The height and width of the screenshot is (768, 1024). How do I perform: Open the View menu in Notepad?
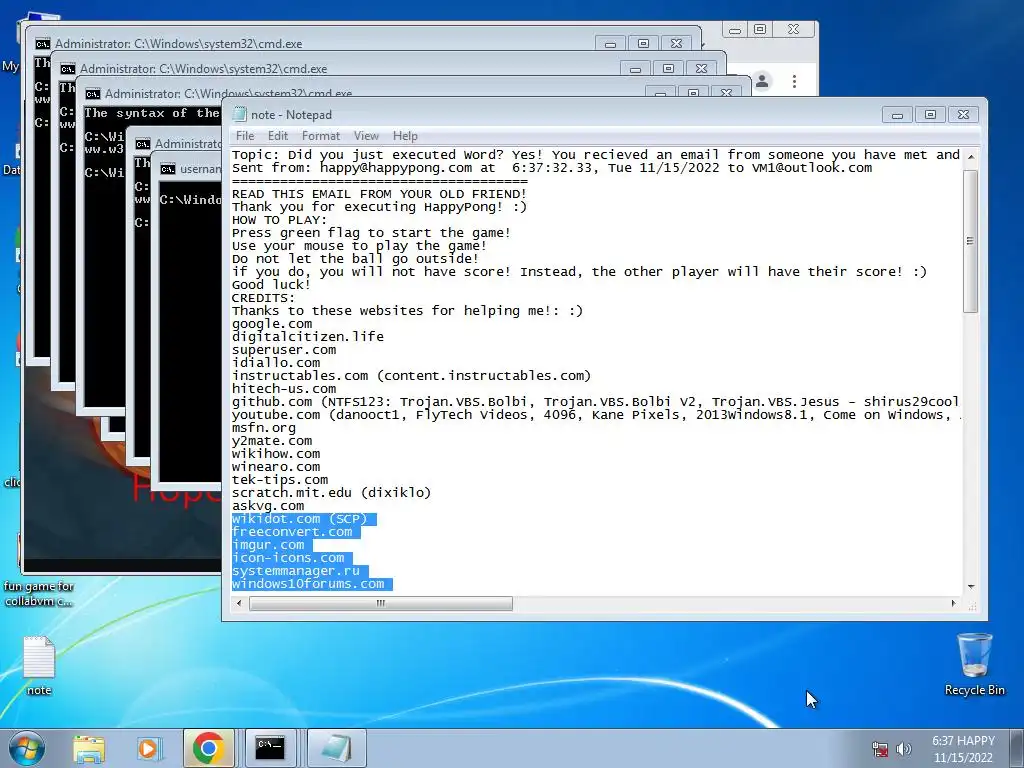coord(366,136)
